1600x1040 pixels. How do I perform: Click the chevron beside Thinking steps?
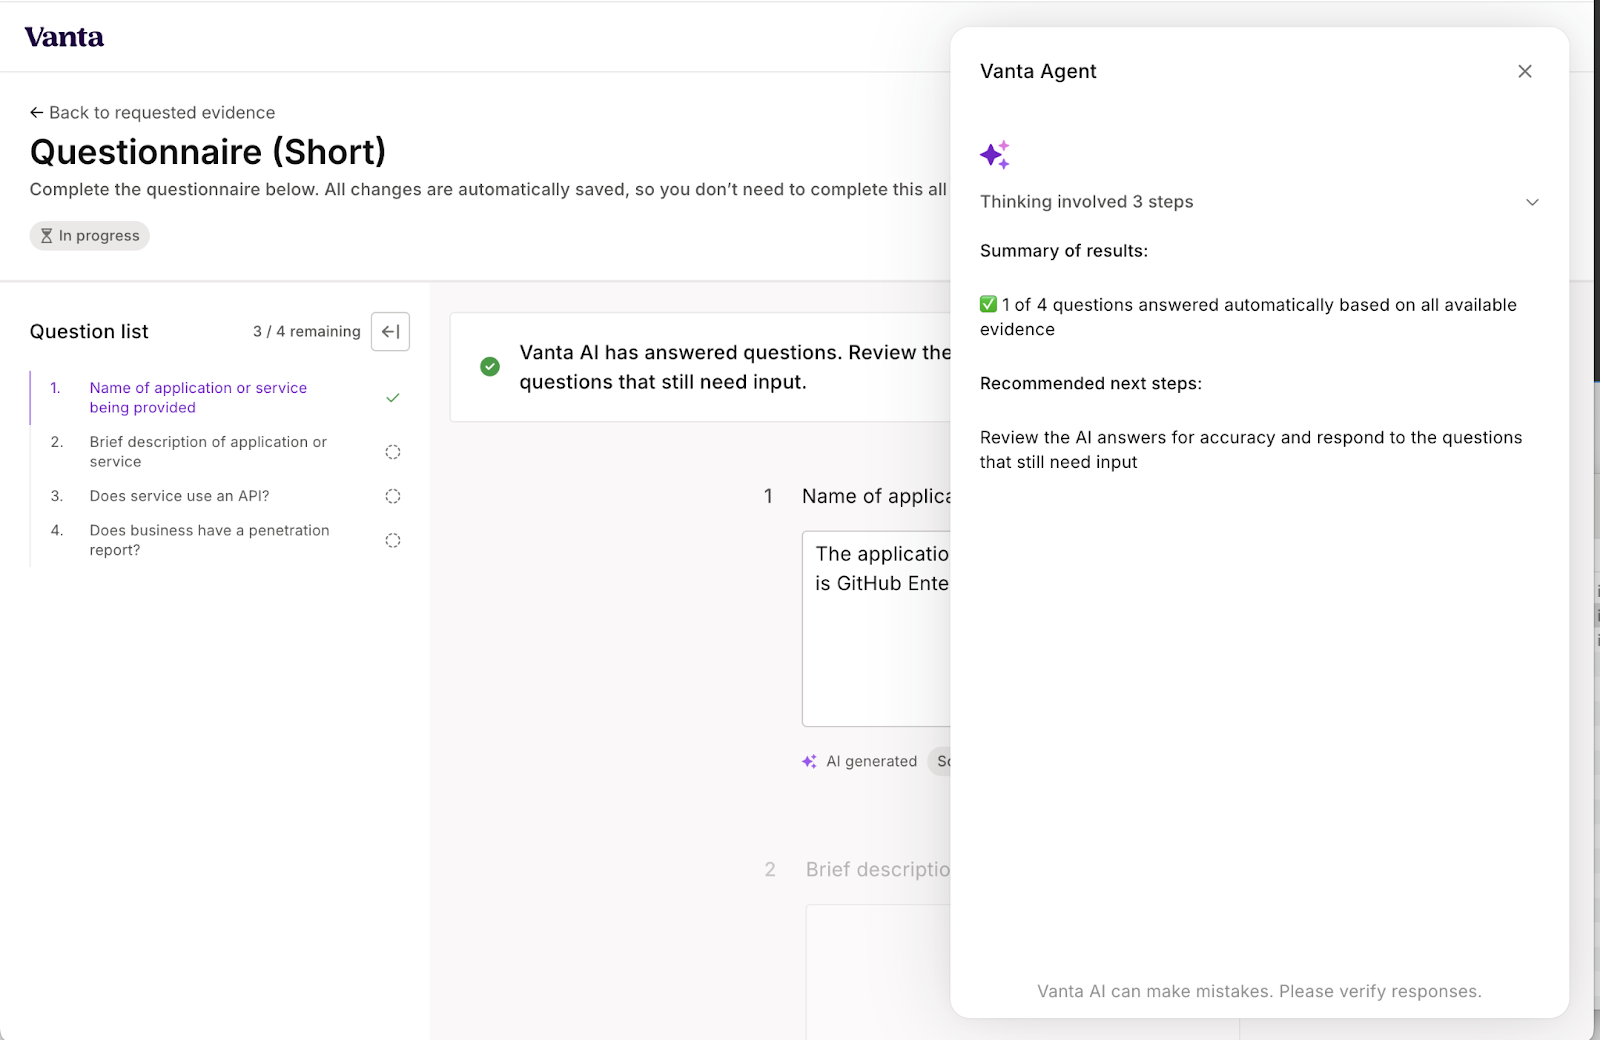[x=1532, y=202]
